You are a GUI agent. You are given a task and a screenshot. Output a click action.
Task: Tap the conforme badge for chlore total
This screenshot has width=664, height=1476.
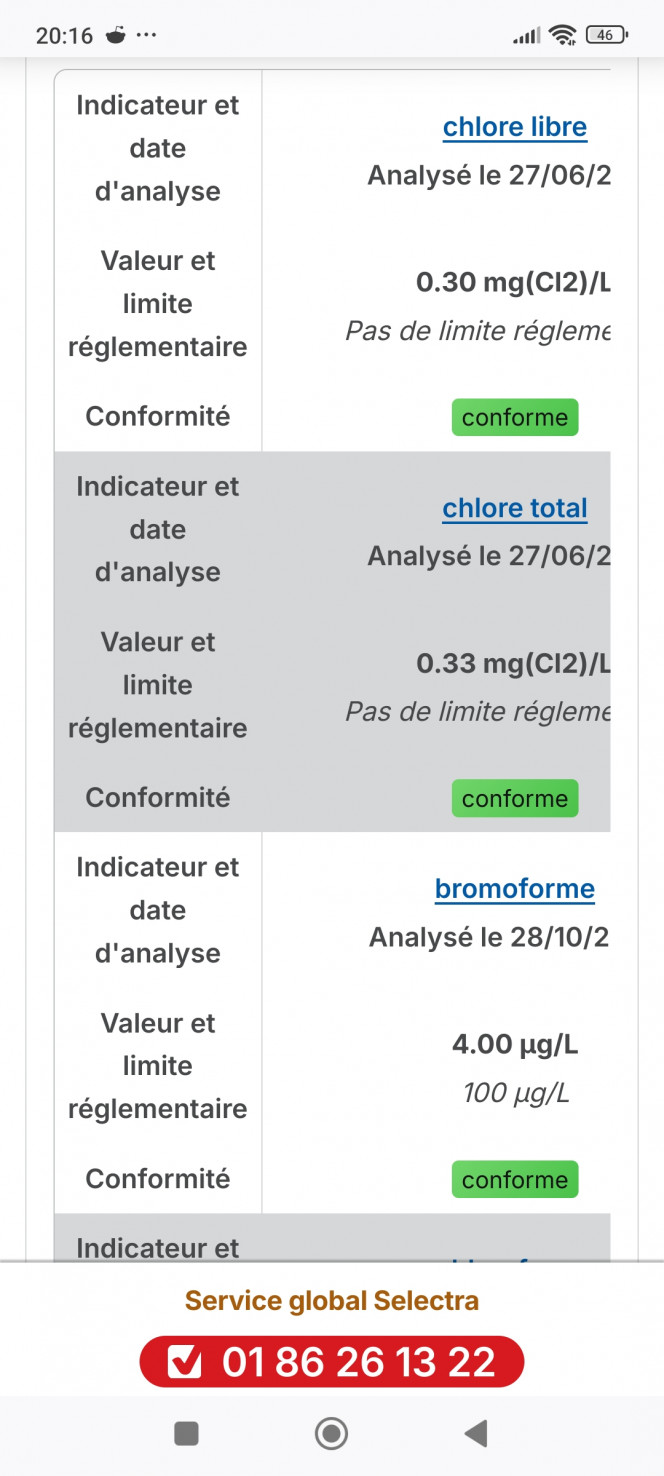pyautogui.click(x=514, y=798)
